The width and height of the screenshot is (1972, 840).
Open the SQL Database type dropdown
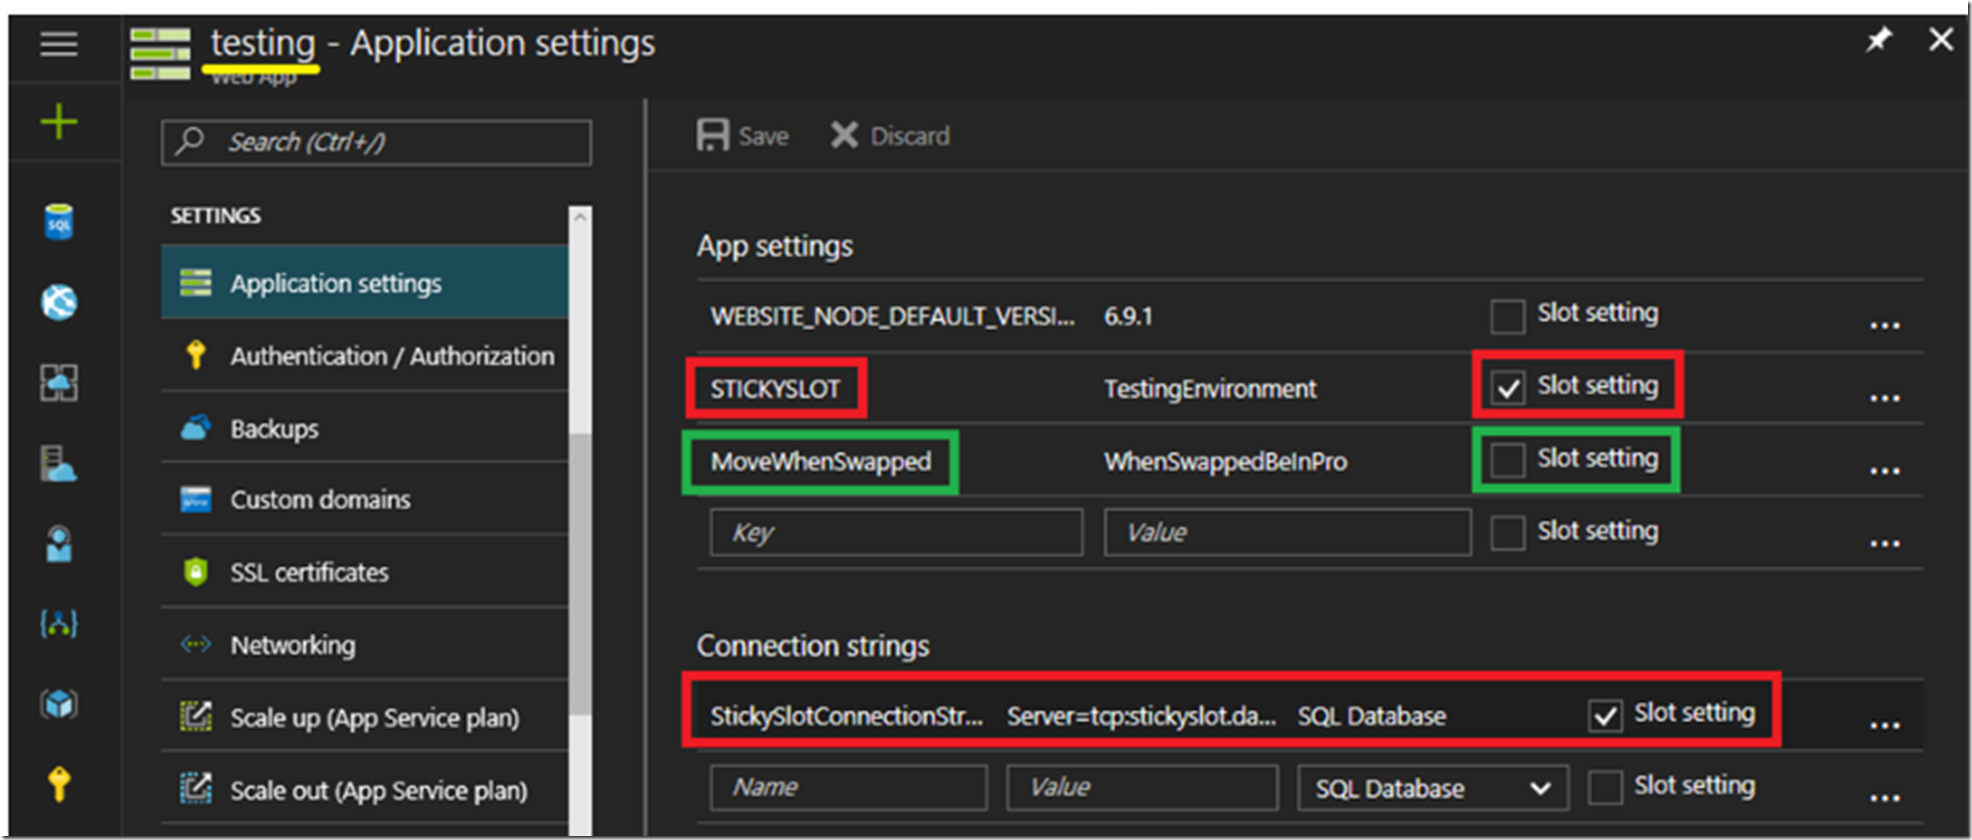[x=1432, y=788]
